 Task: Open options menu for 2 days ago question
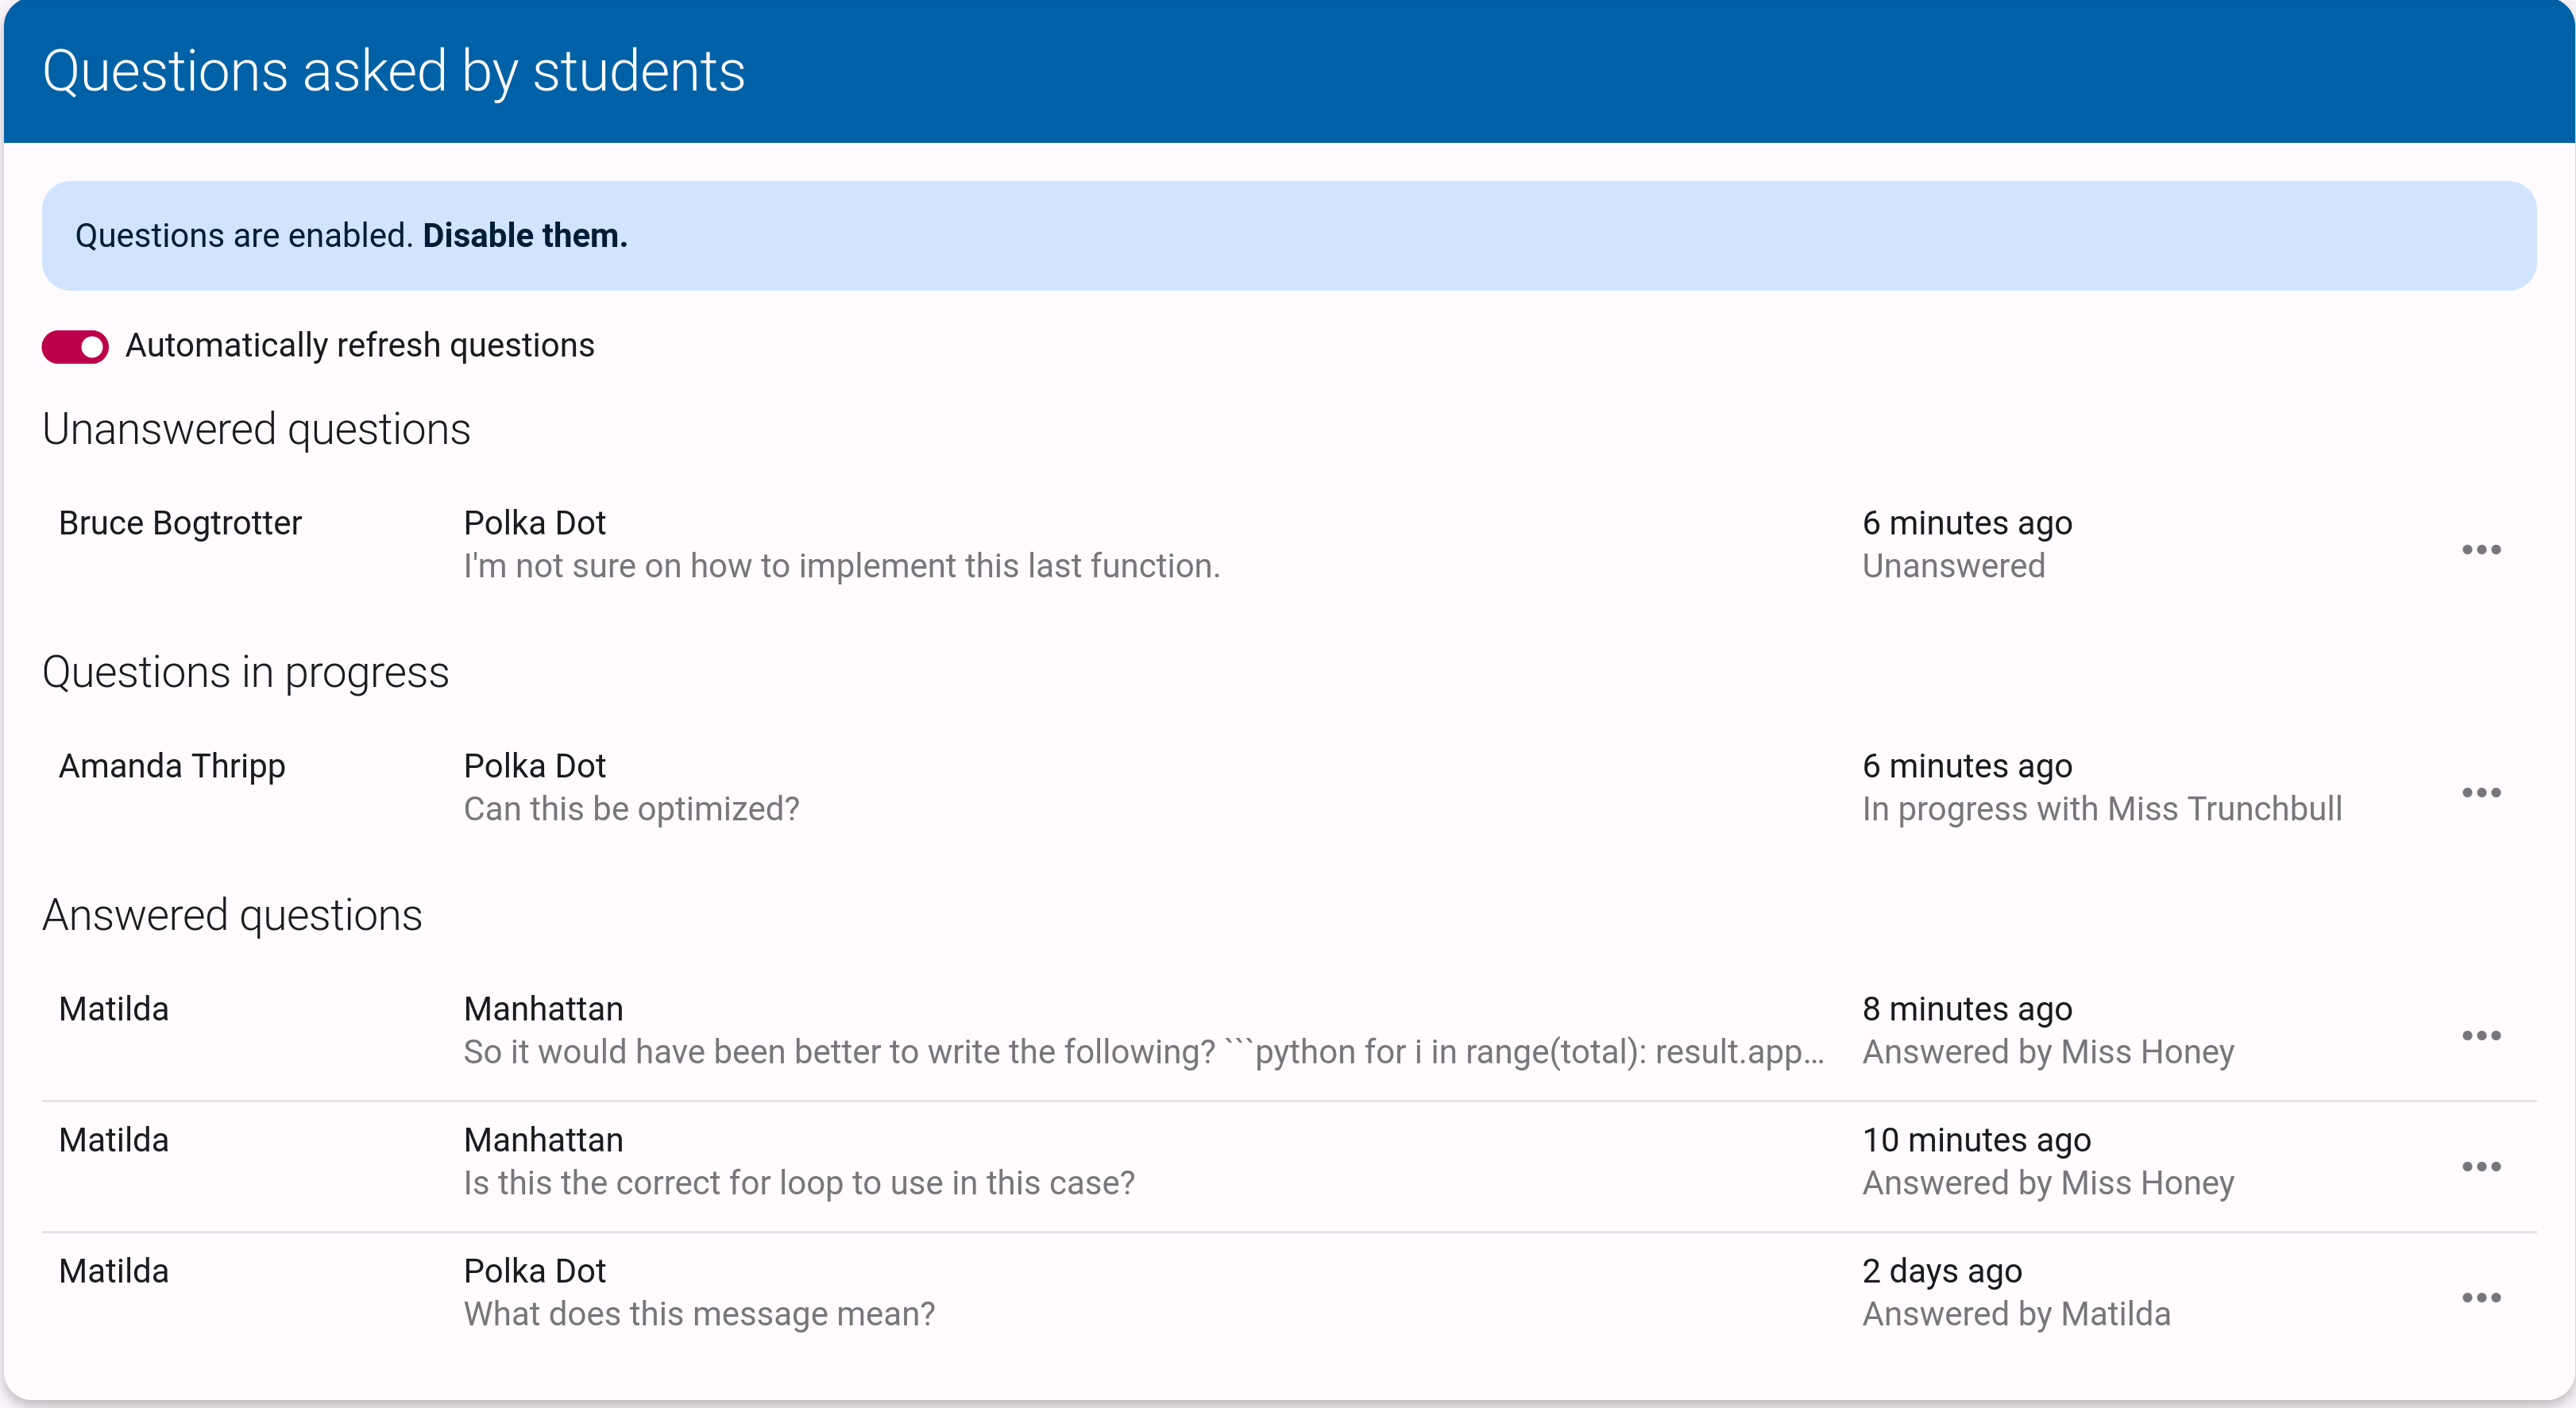click(x=2481, y=1297)
